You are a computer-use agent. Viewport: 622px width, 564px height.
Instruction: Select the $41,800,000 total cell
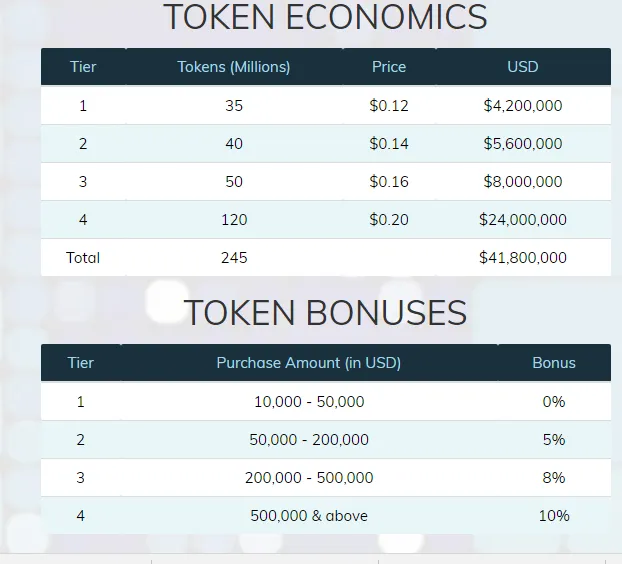[x=523, y=258]
